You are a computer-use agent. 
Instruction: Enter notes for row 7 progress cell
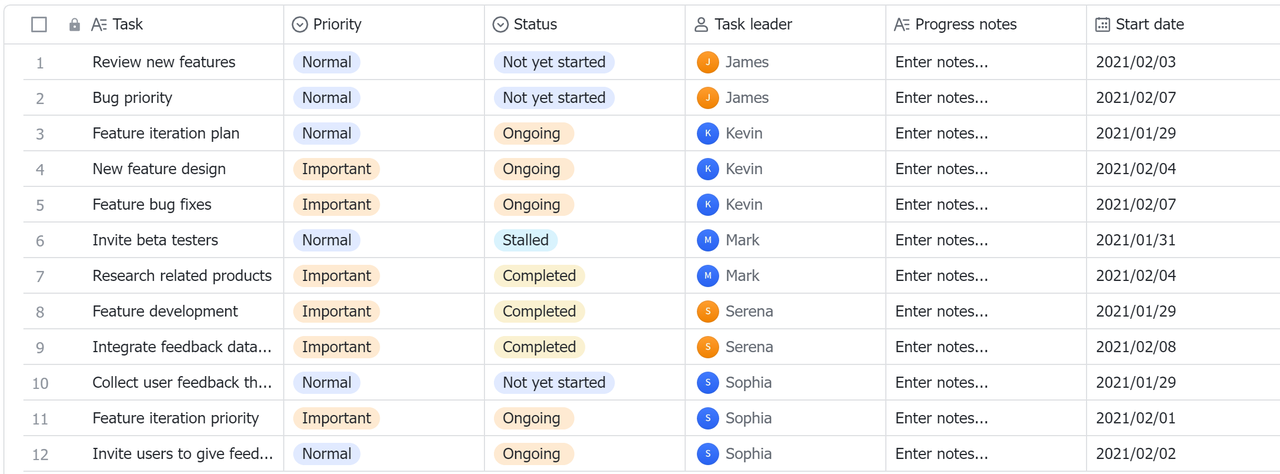pos(941,276)
